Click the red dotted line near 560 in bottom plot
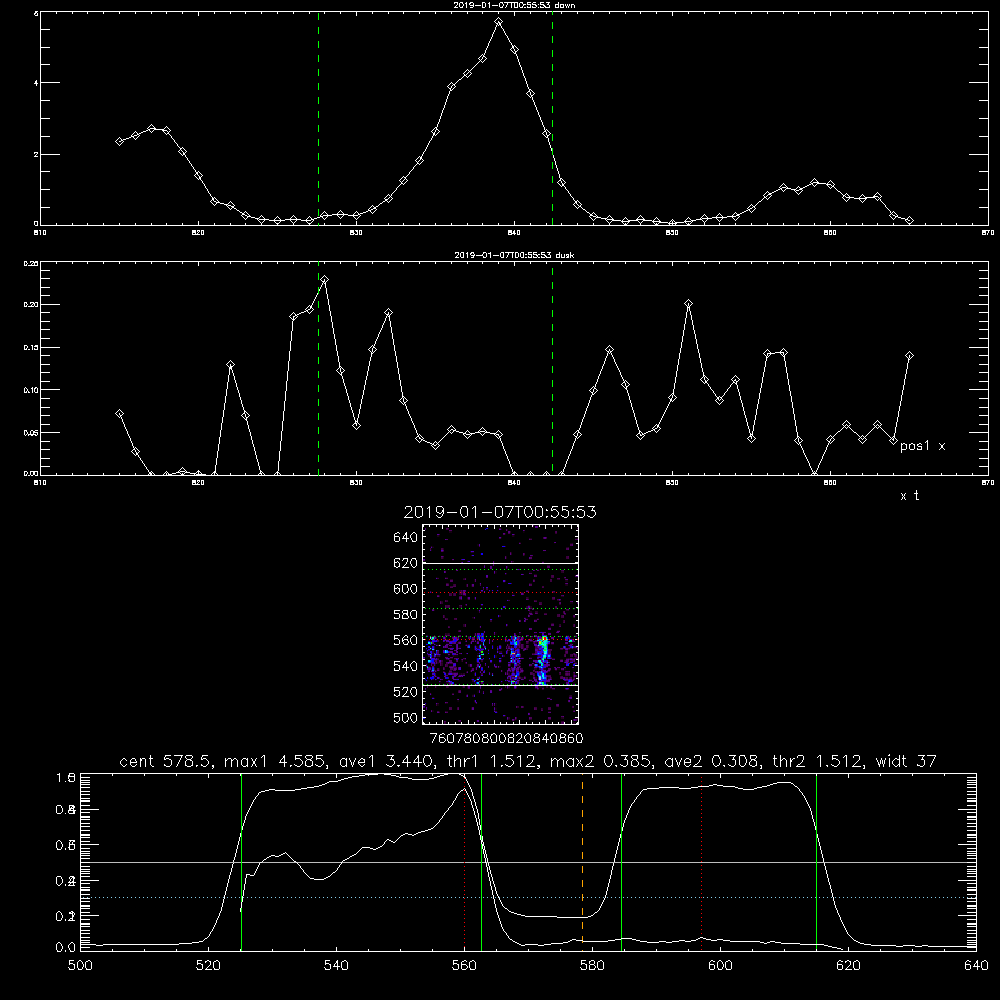The height and width of the screenshot is (1000, 1000). 464,862
